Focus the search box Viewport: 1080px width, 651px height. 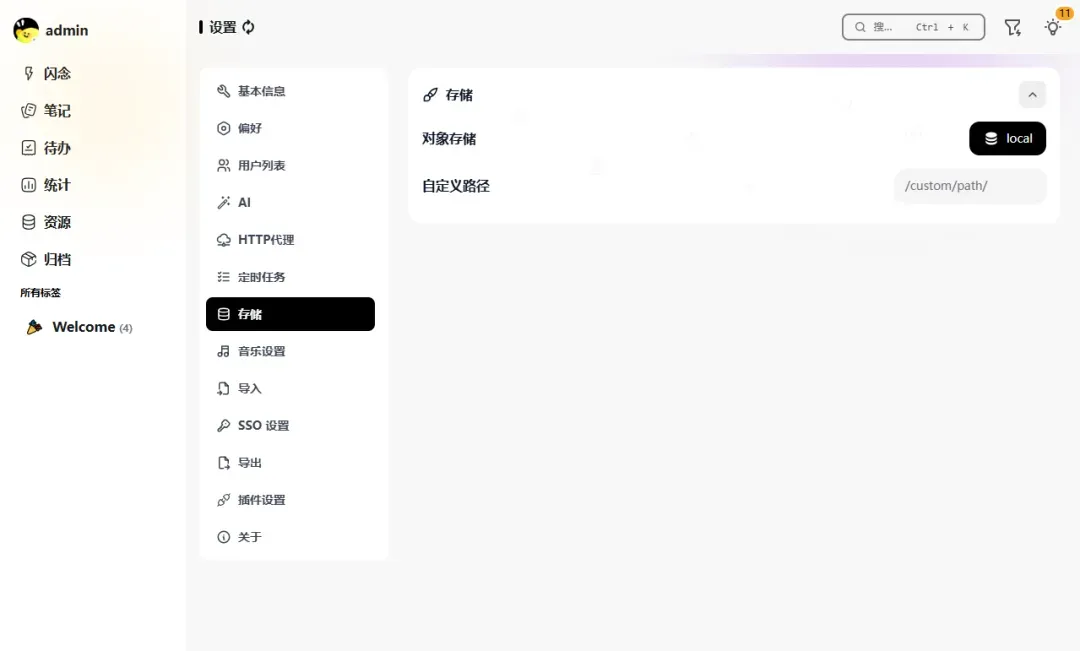[913, 27]
